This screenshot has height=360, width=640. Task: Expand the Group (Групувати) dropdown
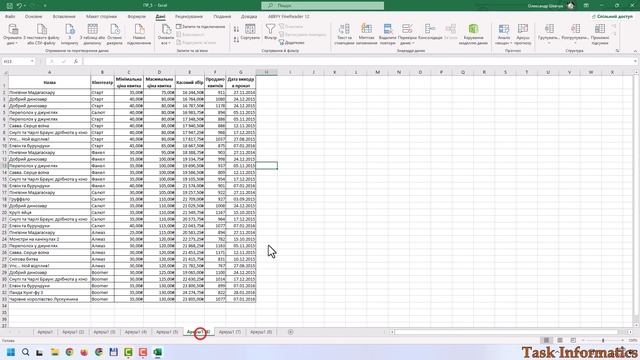click(x=549, y=42)
